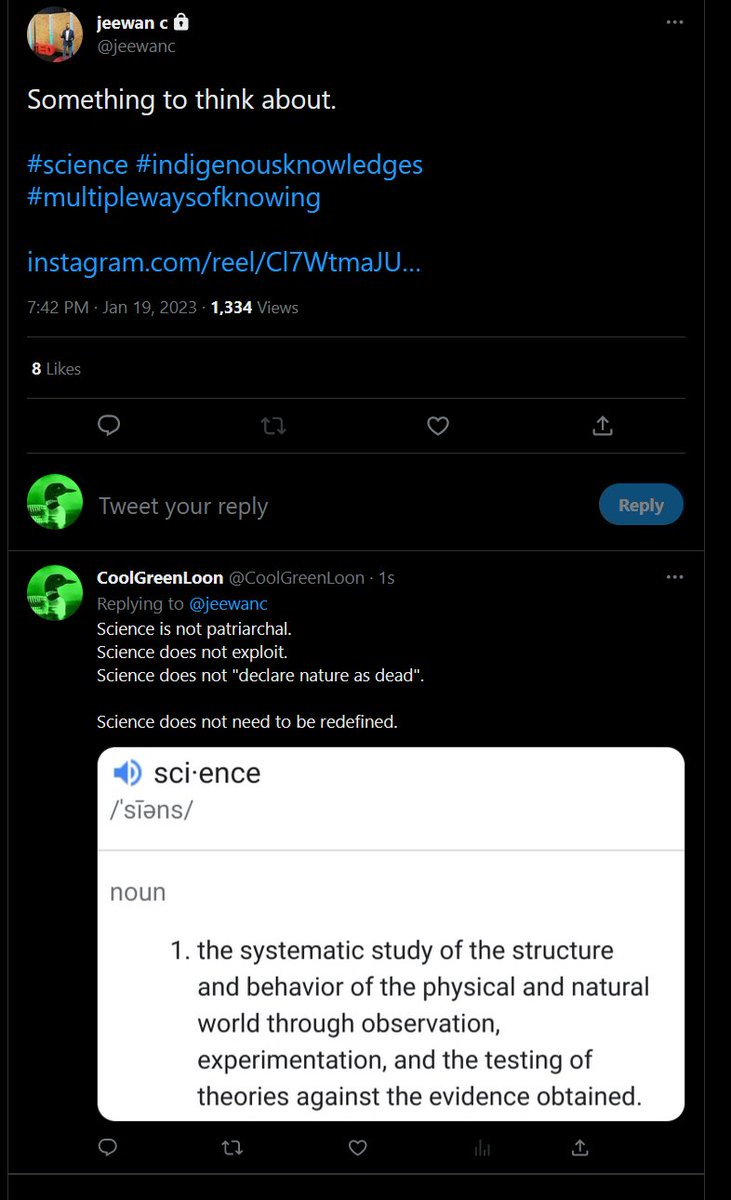Retweet jeewan c's tweet
731x1200 pixels.
pos(273,426)
